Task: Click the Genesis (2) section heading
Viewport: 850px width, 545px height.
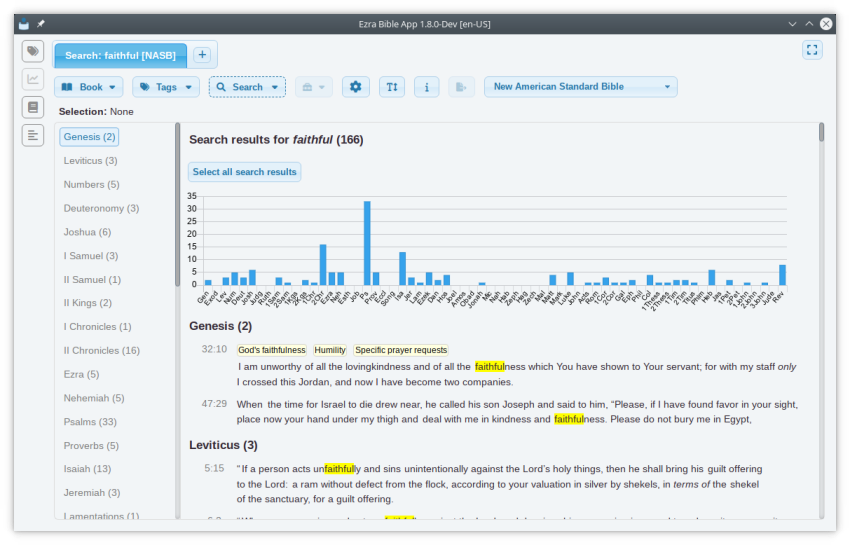Action: pyautogui.click(x=221, y=326)
